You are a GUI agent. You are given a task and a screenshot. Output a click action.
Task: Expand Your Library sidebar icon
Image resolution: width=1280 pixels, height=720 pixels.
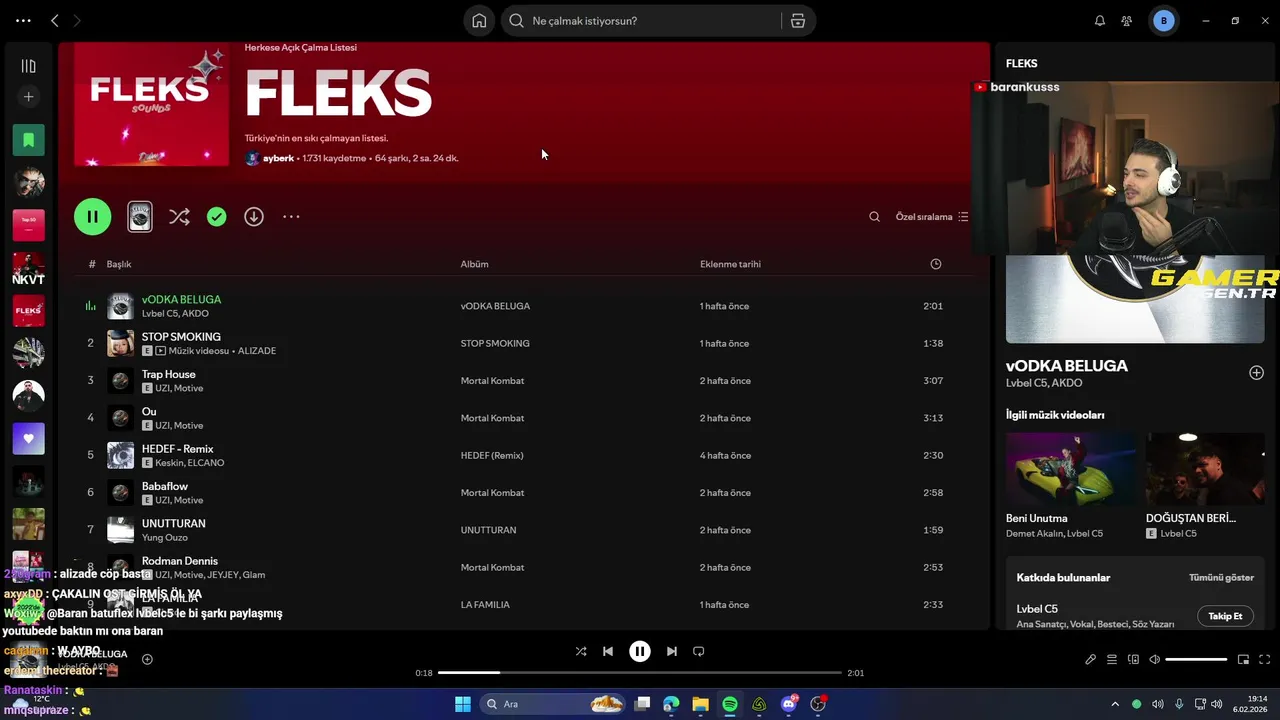28,66
